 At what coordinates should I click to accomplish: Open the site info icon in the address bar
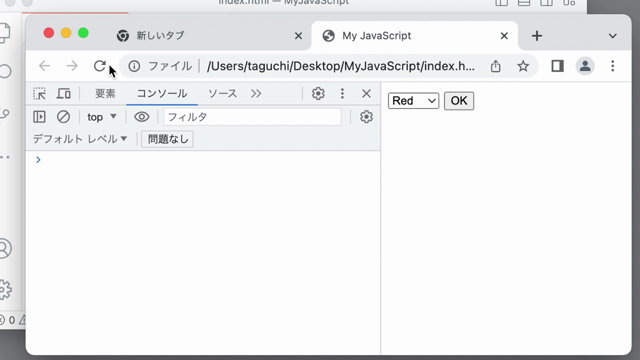[134, 66]
